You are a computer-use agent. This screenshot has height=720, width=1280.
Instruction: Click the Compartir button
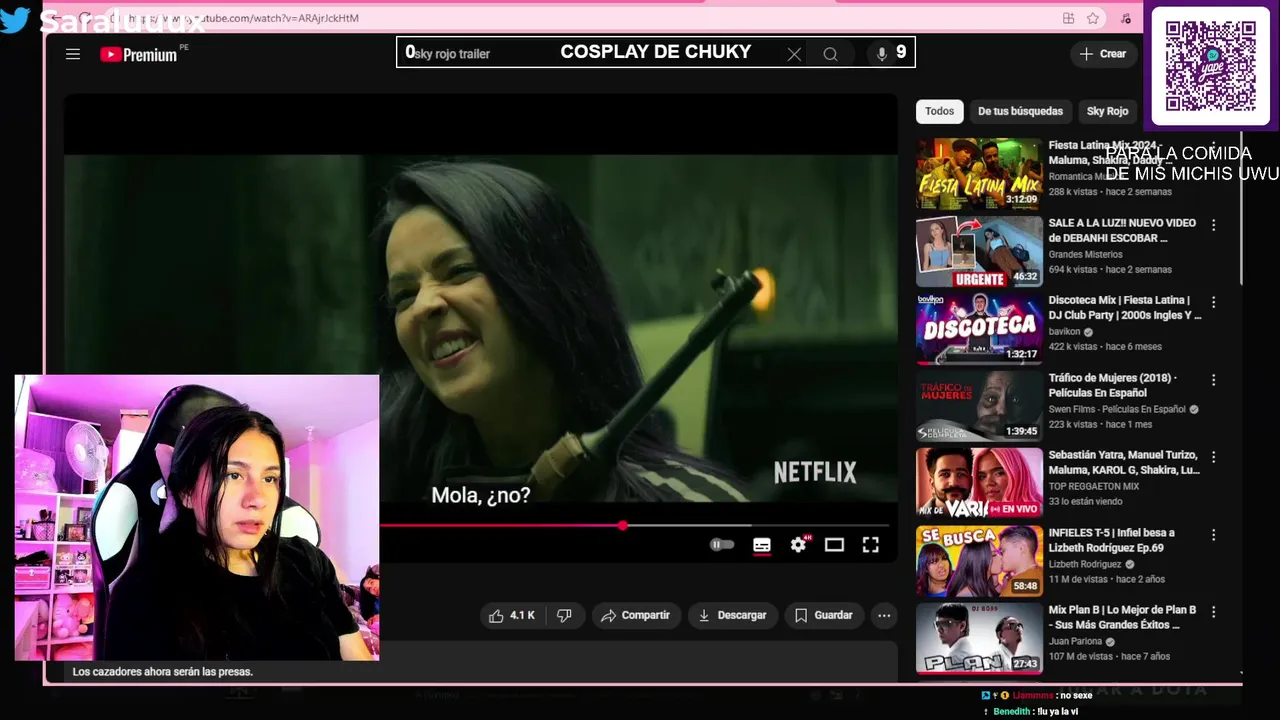click(x=635, y=615)
